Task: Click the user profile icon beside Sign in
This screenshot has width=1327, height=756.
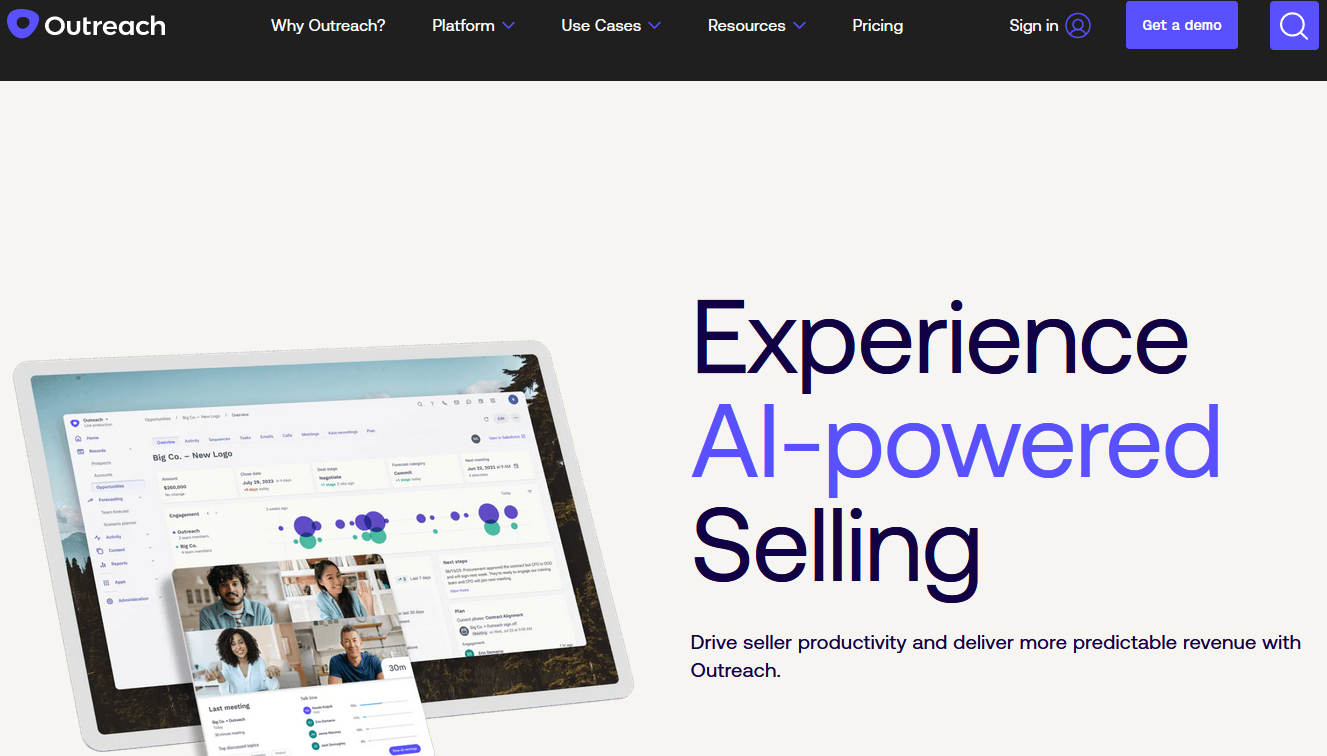Action: (1078, 26)
